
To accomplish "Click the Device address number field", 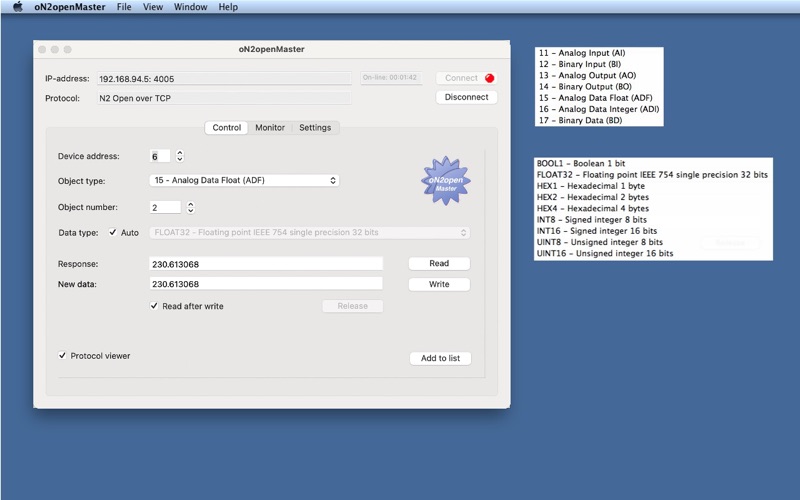I will tap(160, 156).
